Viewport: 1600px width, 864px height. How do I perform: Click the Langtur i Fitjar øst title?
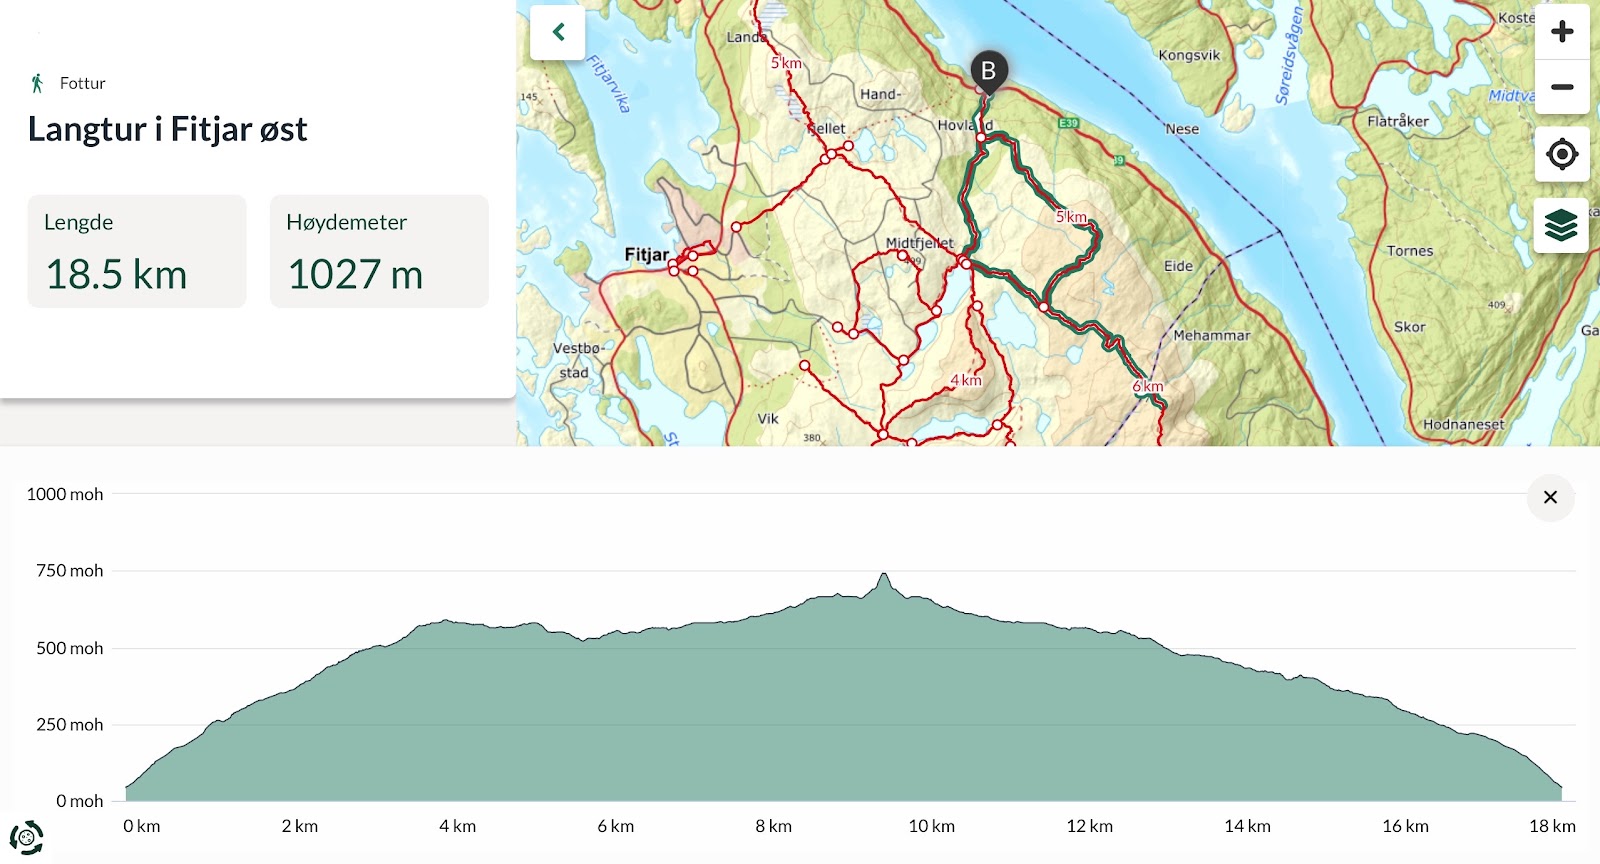167,130
